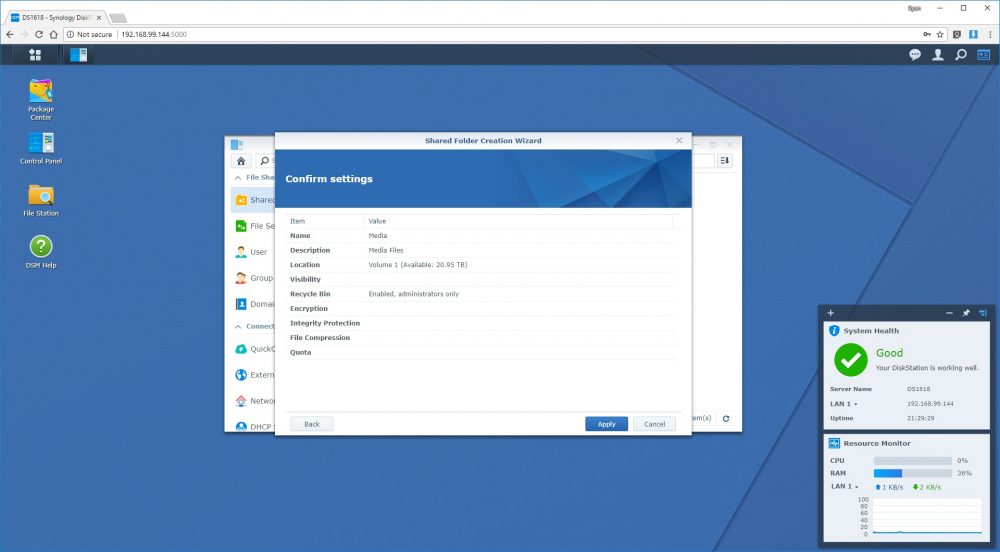This screenshot has width=1000, height=552.
Task: Select the Encryption row
Action: (482, 309)
